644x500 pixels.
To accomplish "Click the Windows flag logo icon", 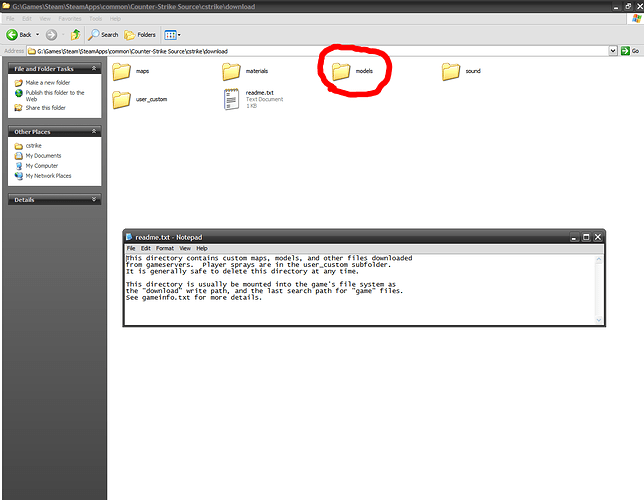I will pos(637,18).
